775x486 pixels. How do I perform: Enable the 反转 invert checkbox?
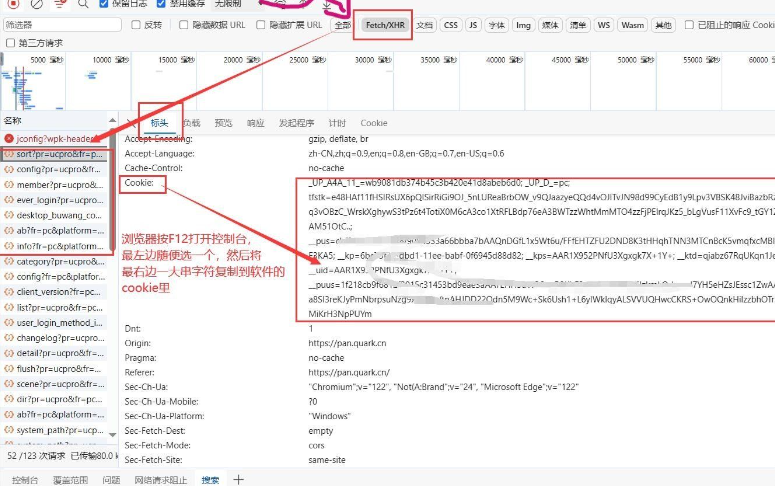136,25
